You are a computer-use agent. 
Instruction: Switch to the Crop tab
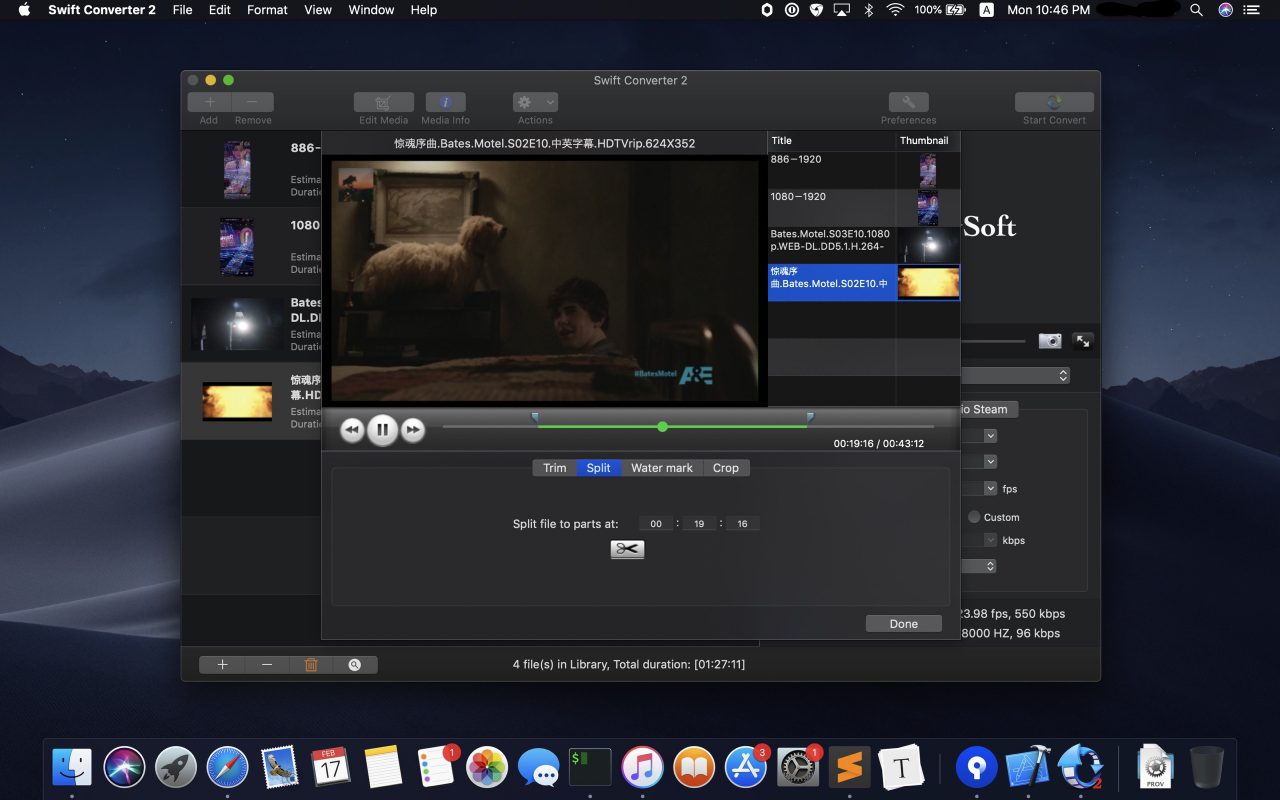tap(726, 468)
